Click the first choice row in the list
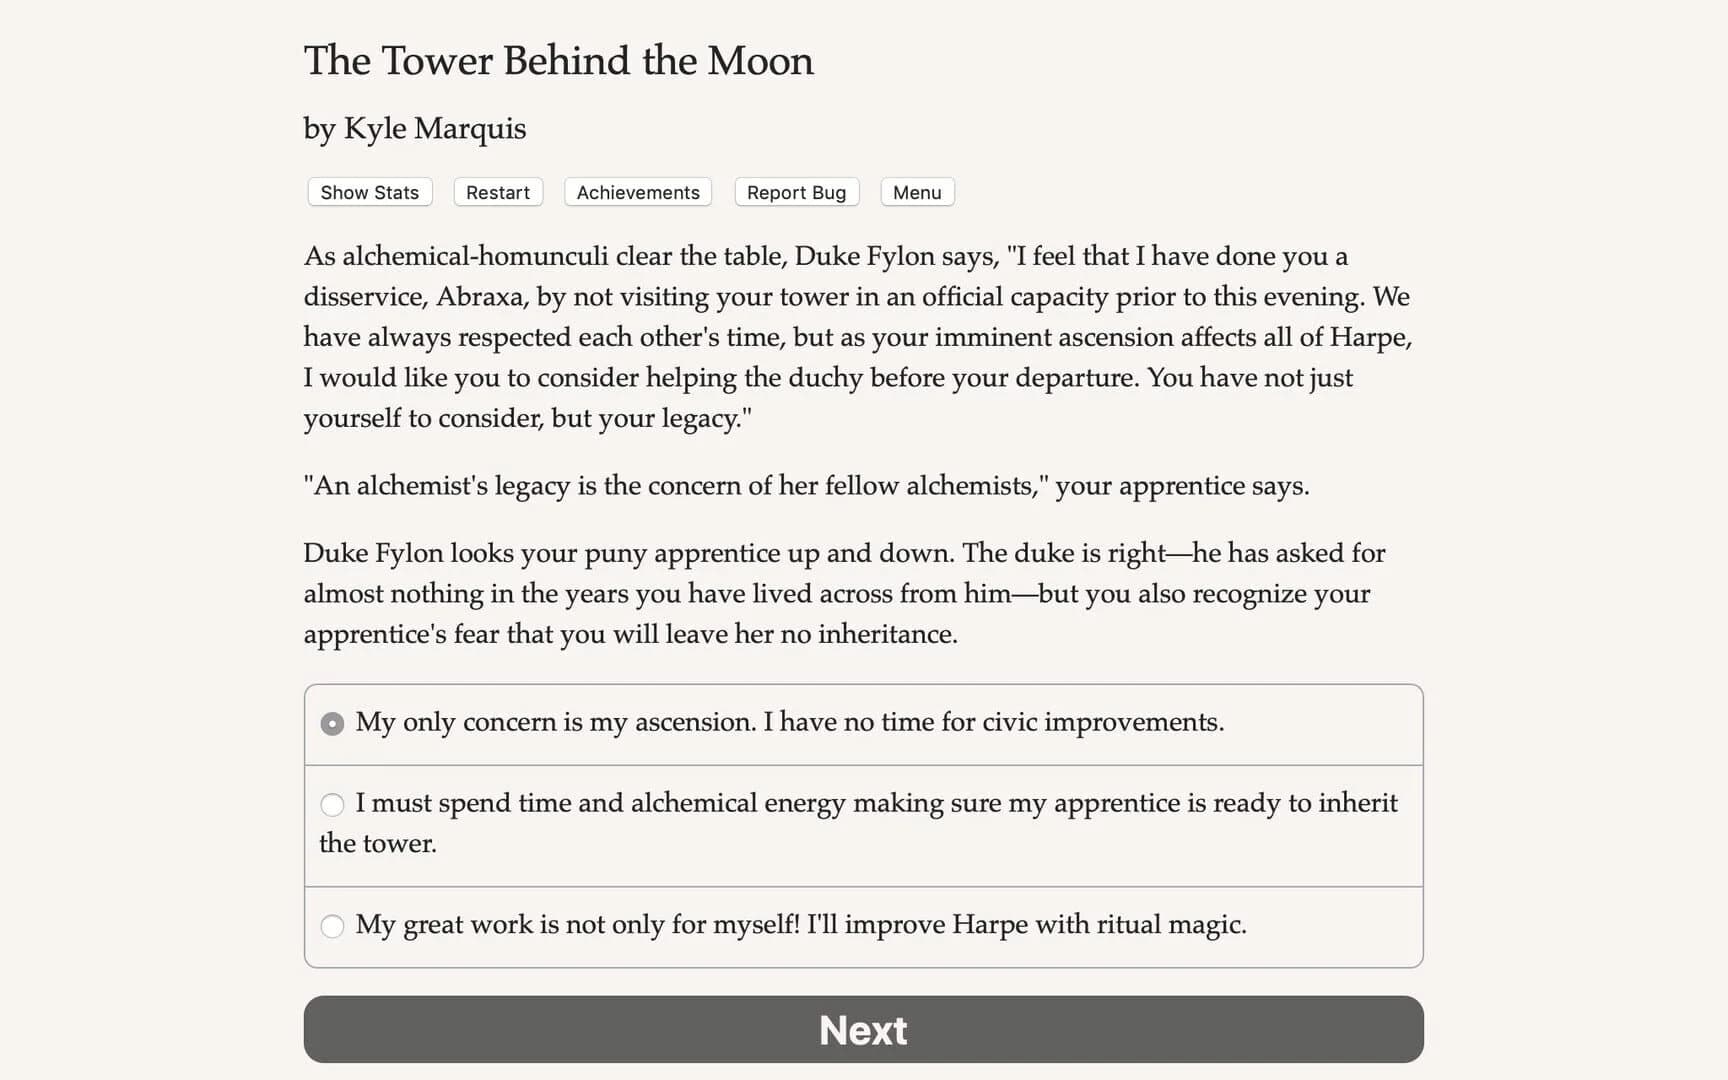This screenshot has height=1080, width=1728. click(x=790, y=723)
